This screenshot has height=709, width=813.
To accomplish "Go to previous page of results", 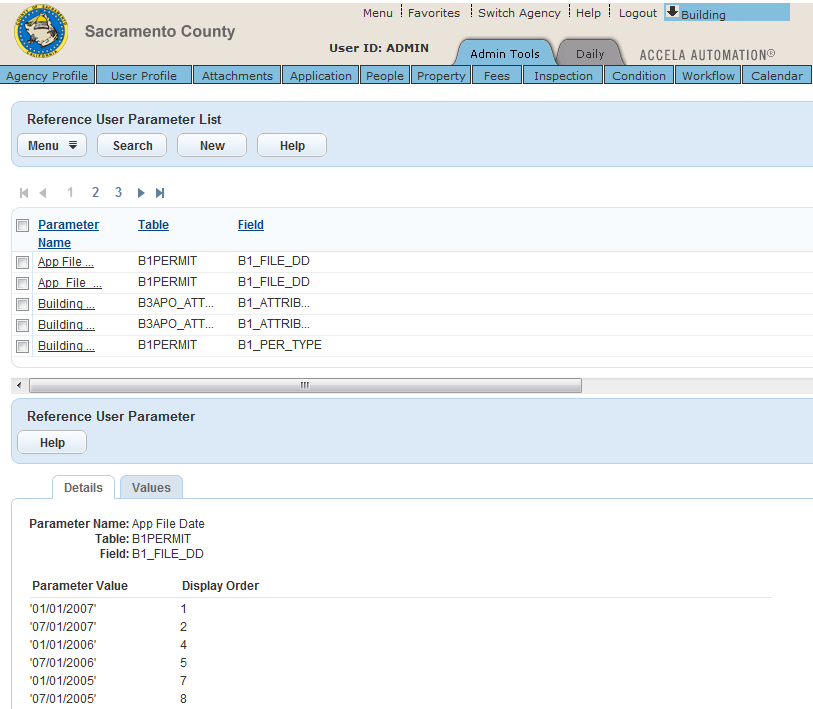I will click(43, 193).
